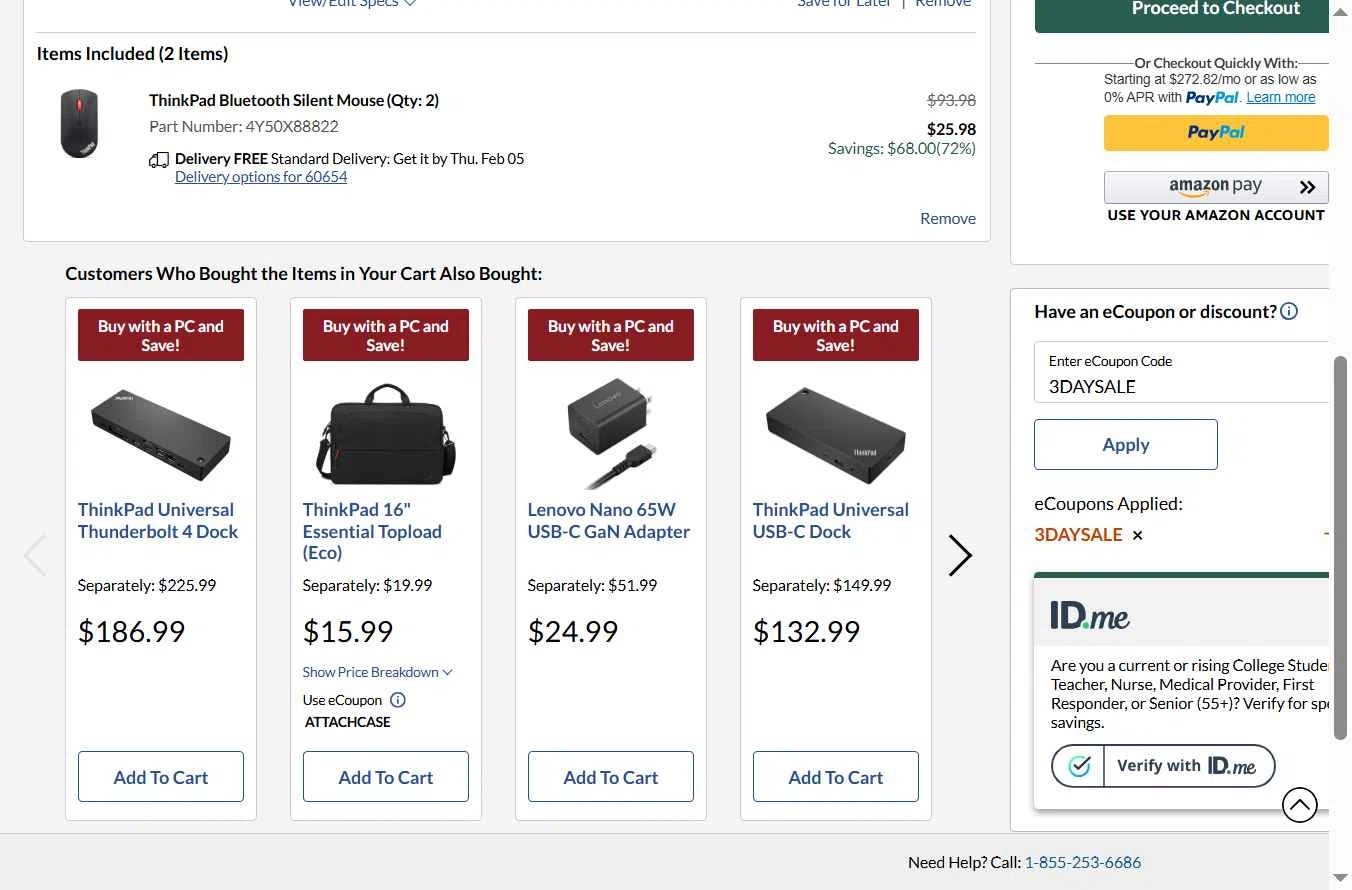Click Part Number 4Y50X88822 text
This screenshot has height=890, width=1352.
coord(244,126)
